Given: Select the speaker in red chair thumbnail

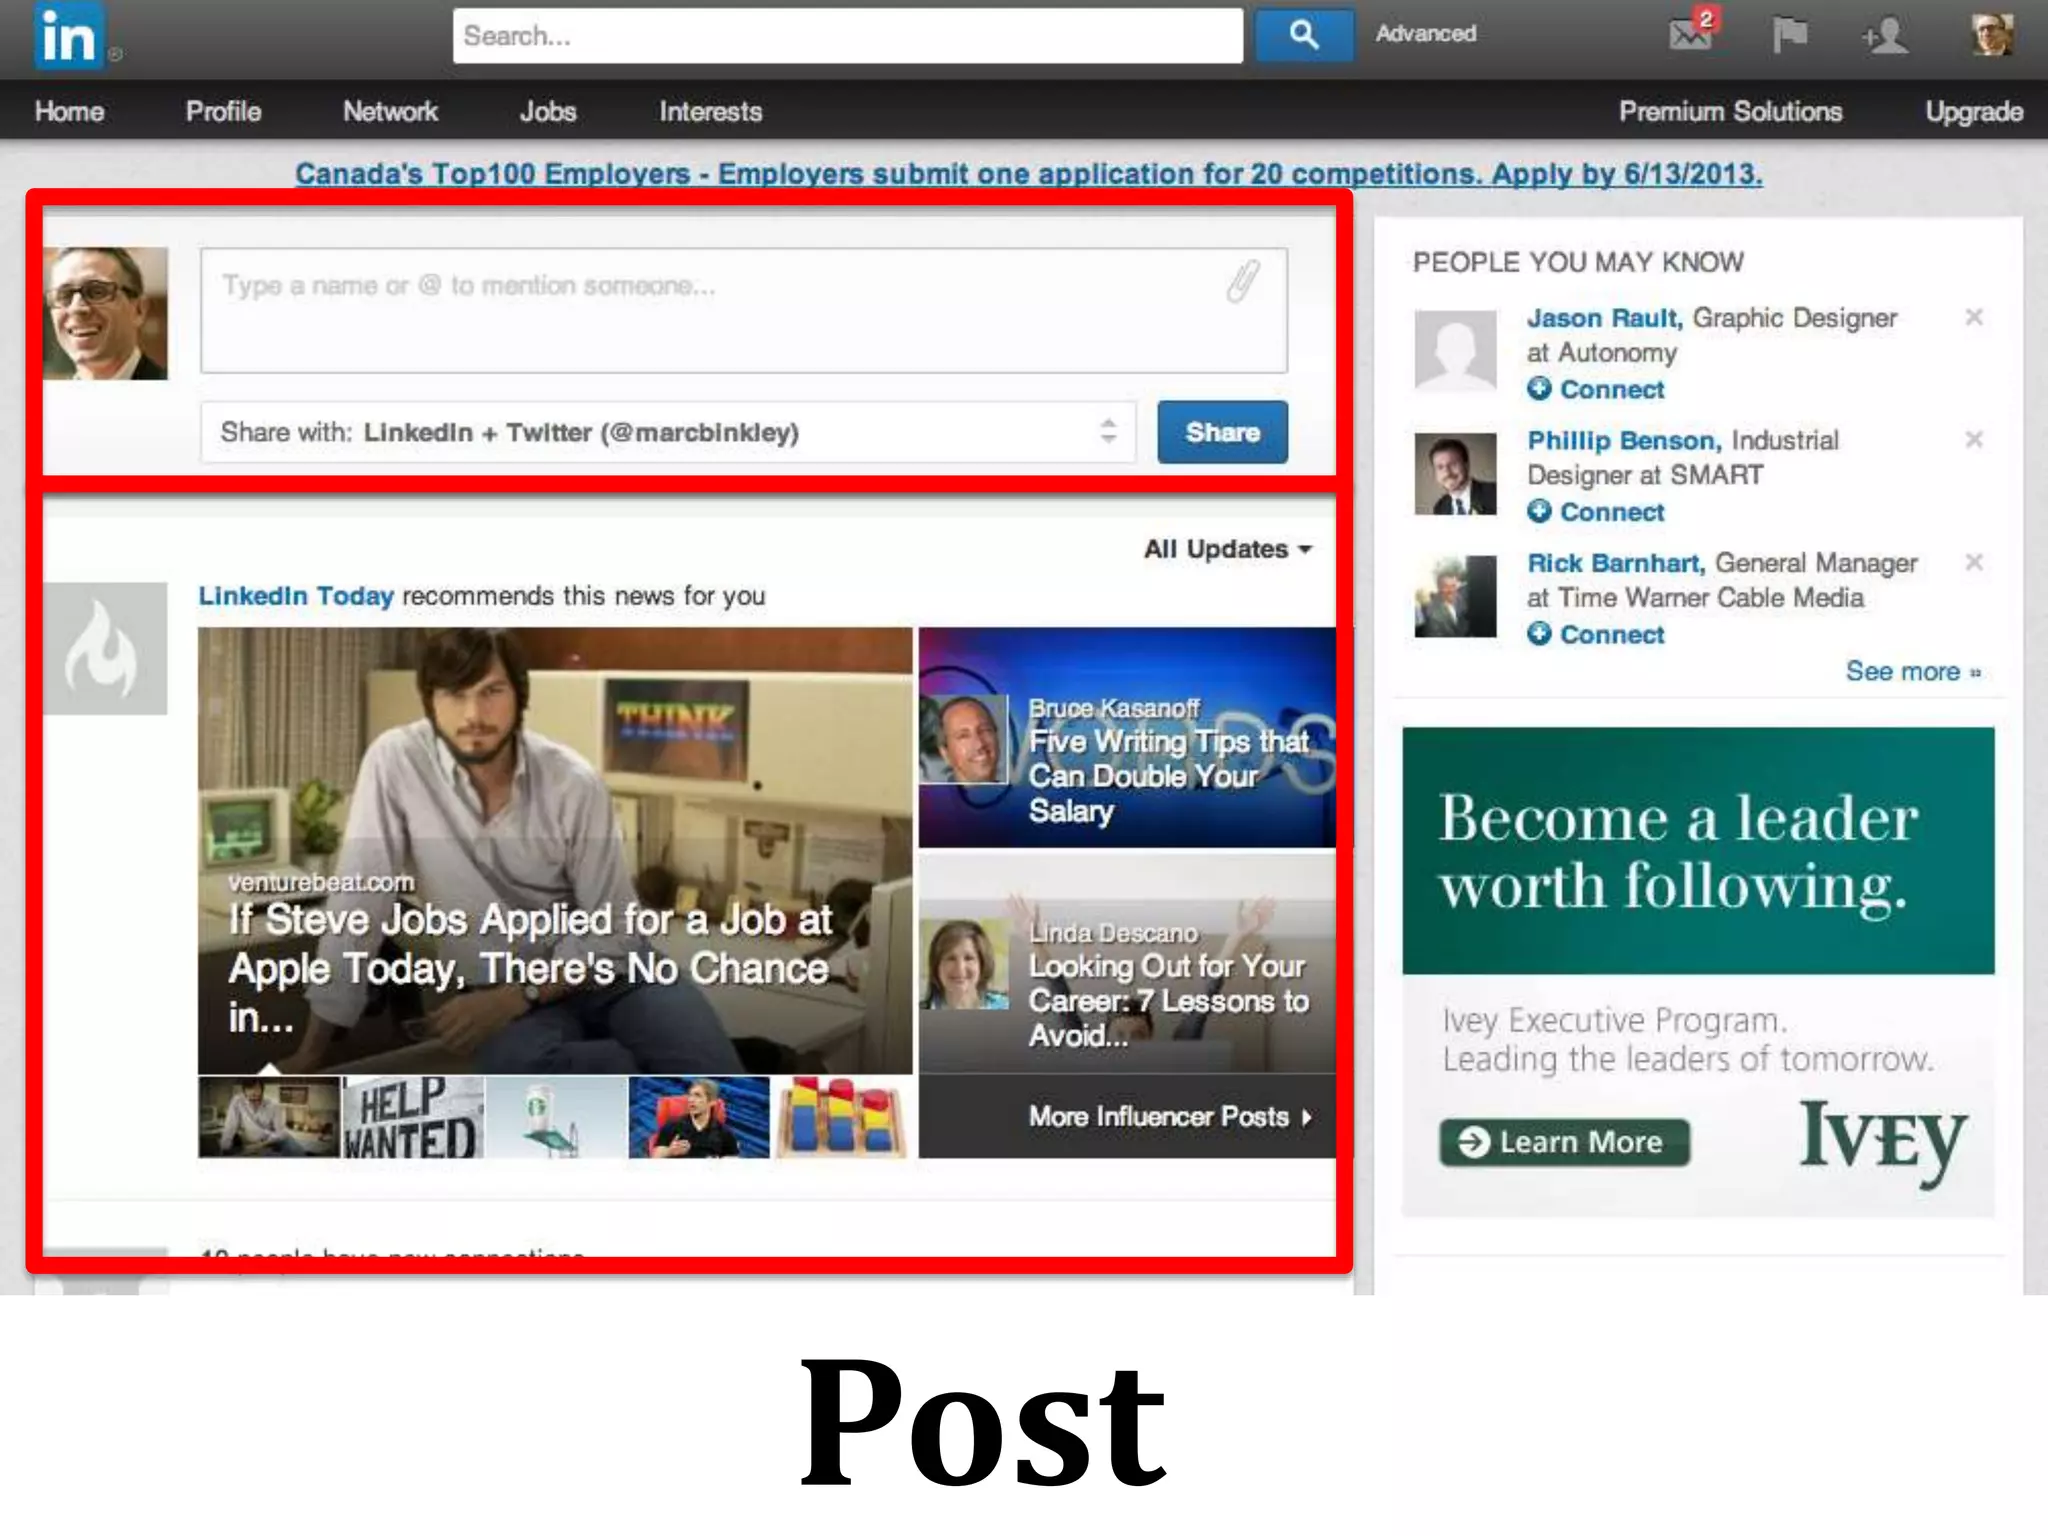Looking at the screenshot, I should (x=699, y=1117).
